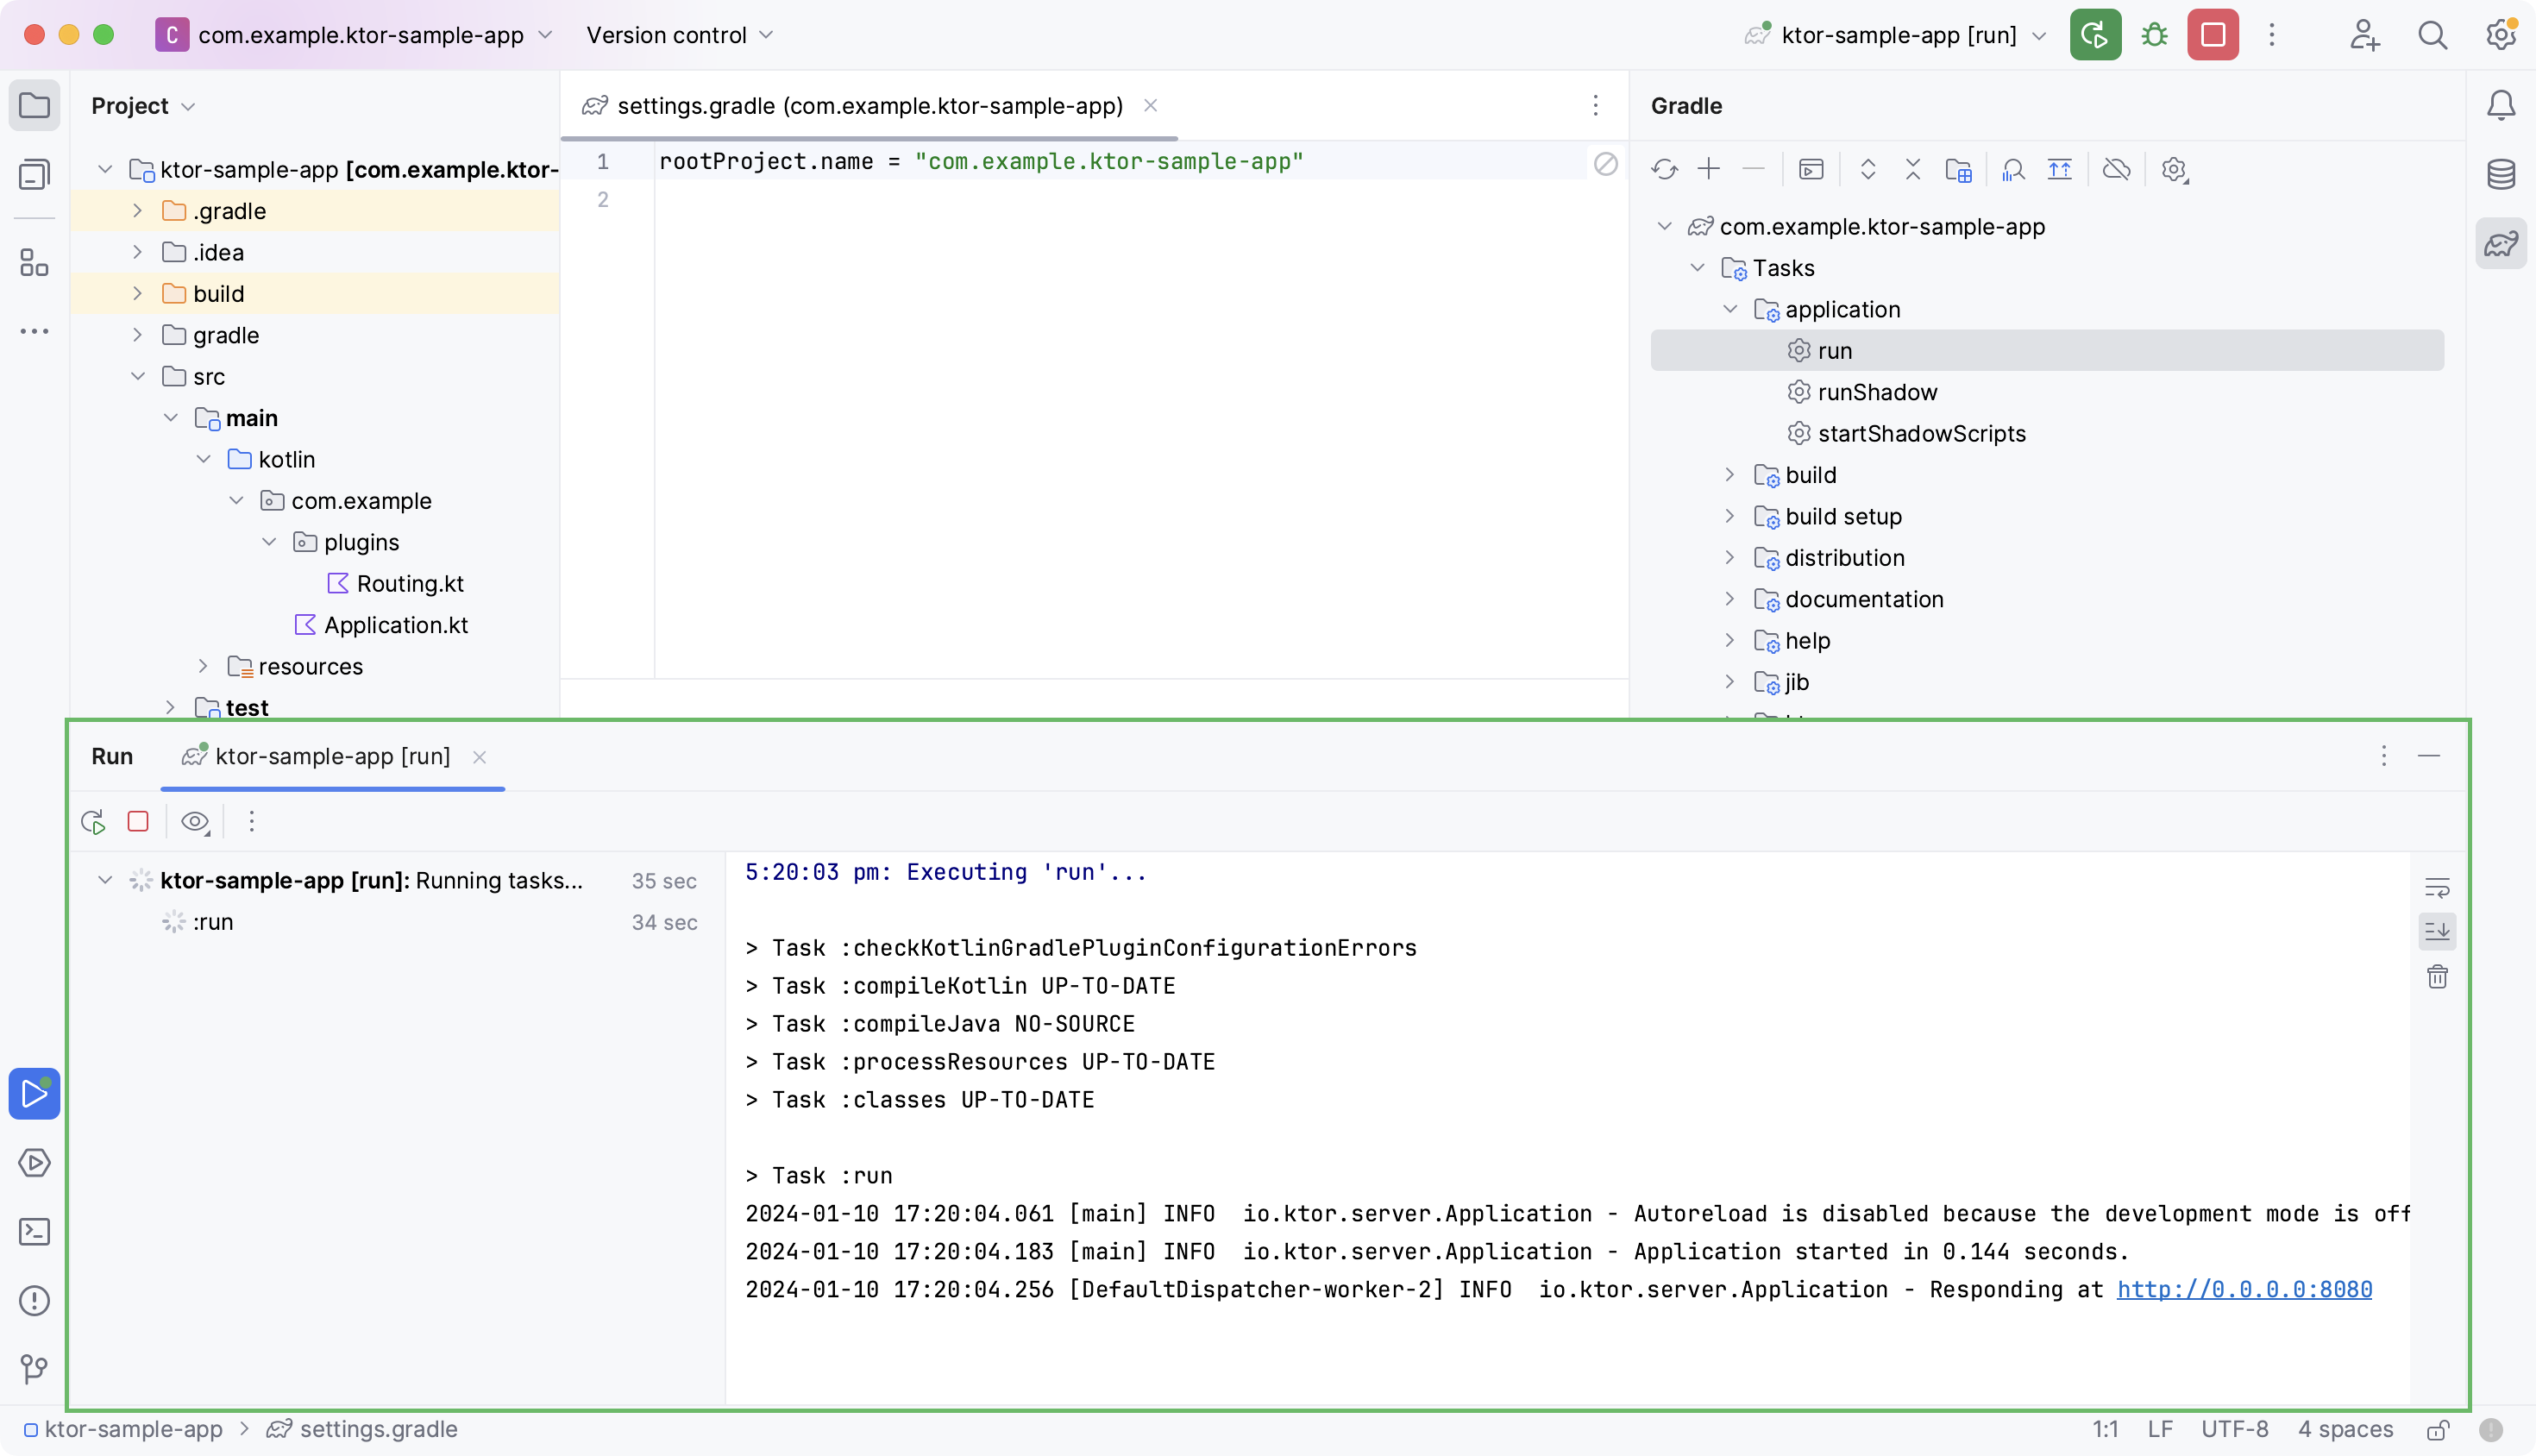The image size is (2536, 1456).
Task: Open the Version control menu
Action: pyautogui.click(x=680, y=35)
